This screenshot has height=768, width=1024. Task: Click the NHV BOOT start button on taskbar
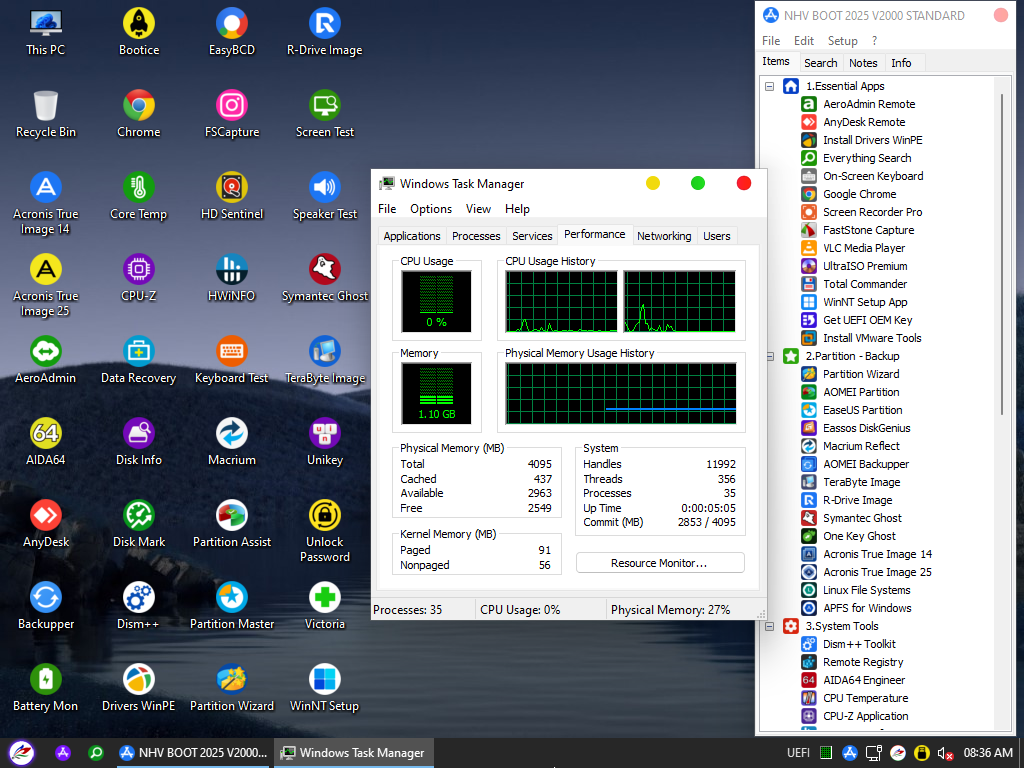pyautogui.click(x=21, y=753)
